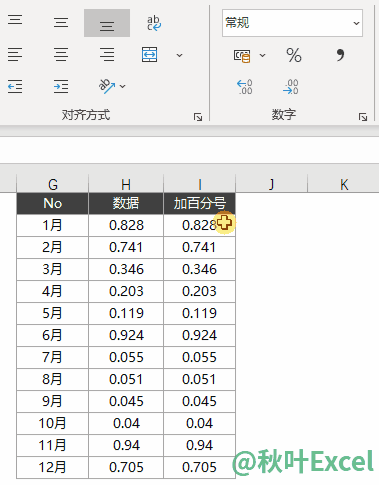
Task: Click header cell No
Action: (53, 203)
